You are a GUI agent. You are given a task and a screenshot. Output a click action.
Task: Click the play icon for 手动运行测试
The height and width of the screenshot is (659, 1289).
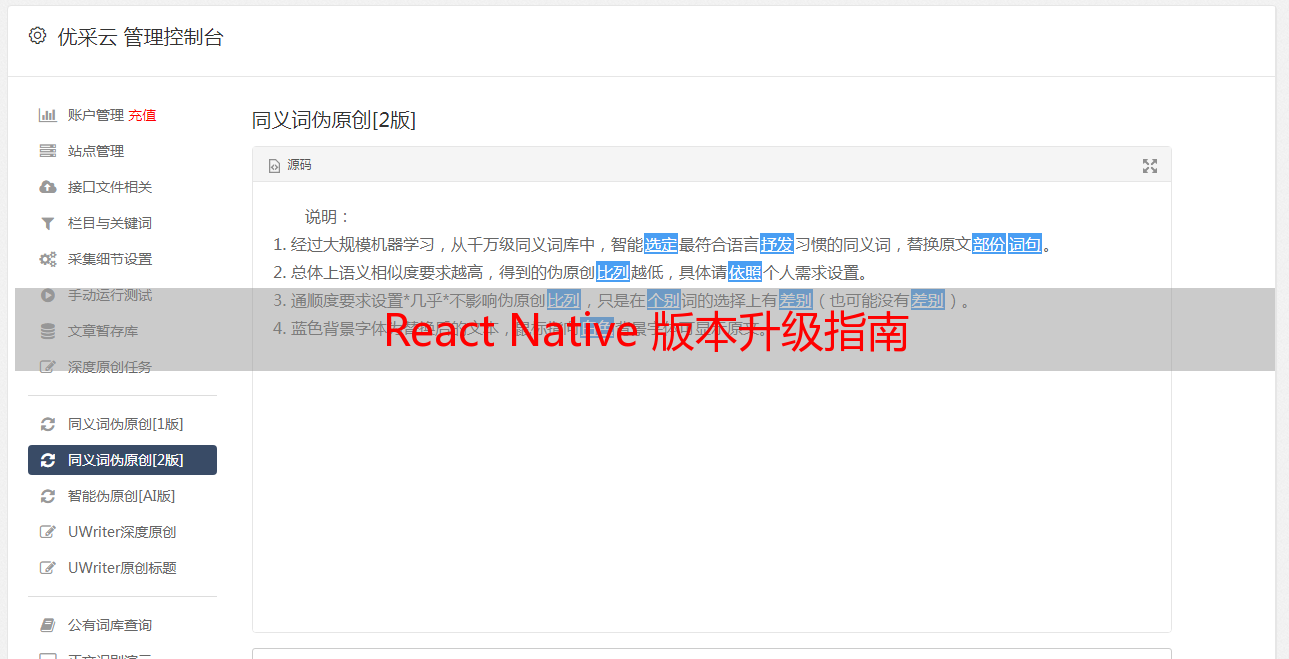pyautogui.click(x=47, y=295)
